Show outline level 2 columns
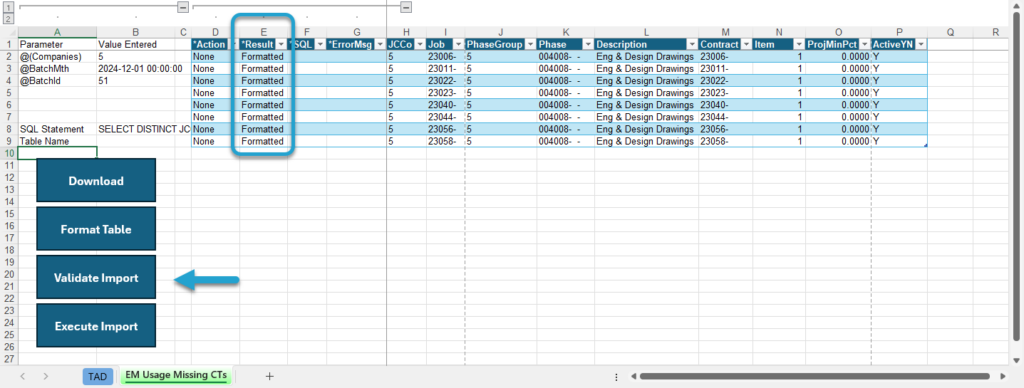Viewport: 1024px width, 388px height. click(8, 19)
